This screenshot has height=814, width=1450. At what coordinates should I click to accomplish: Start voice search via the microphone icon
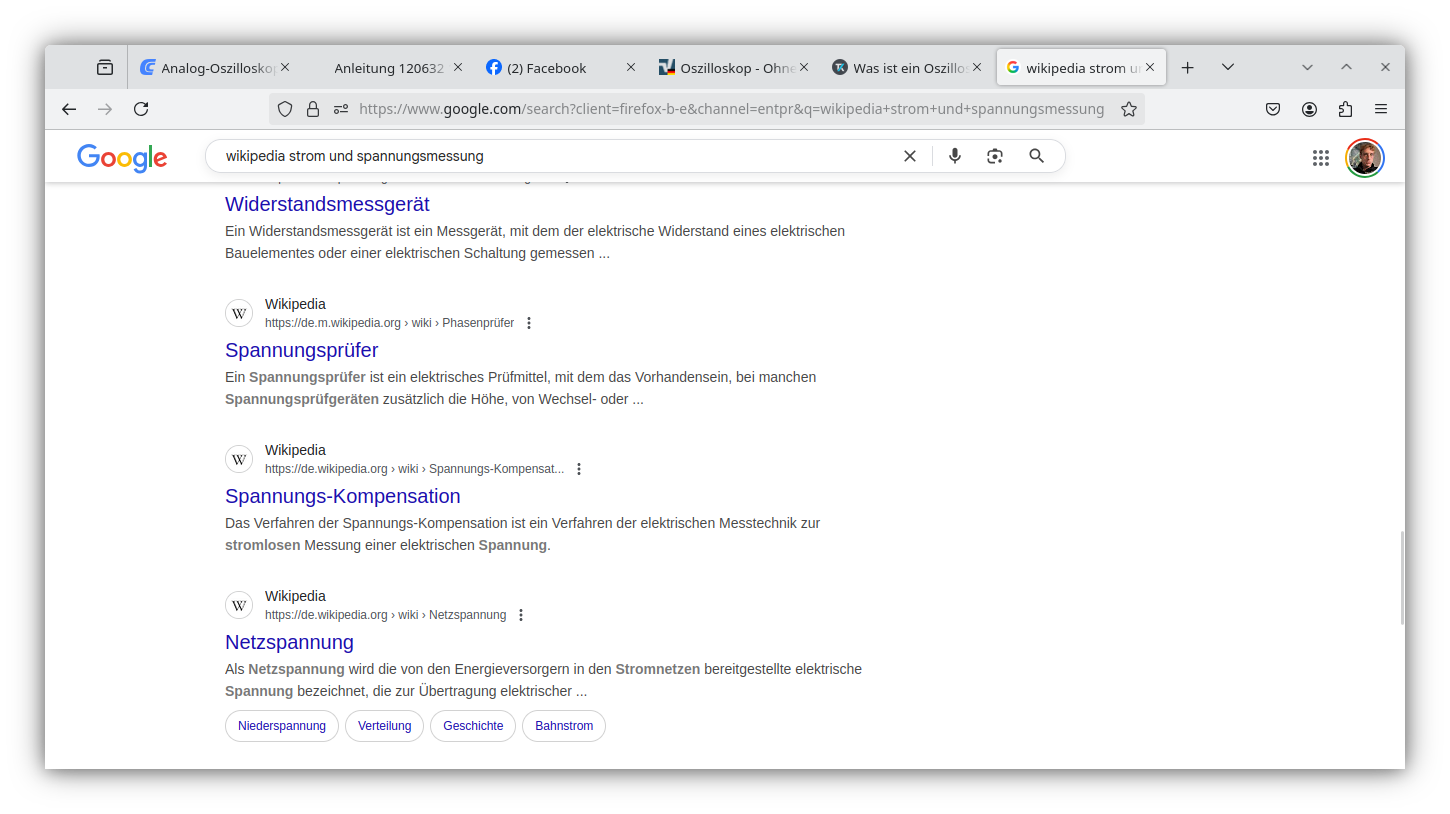[954, 156]
